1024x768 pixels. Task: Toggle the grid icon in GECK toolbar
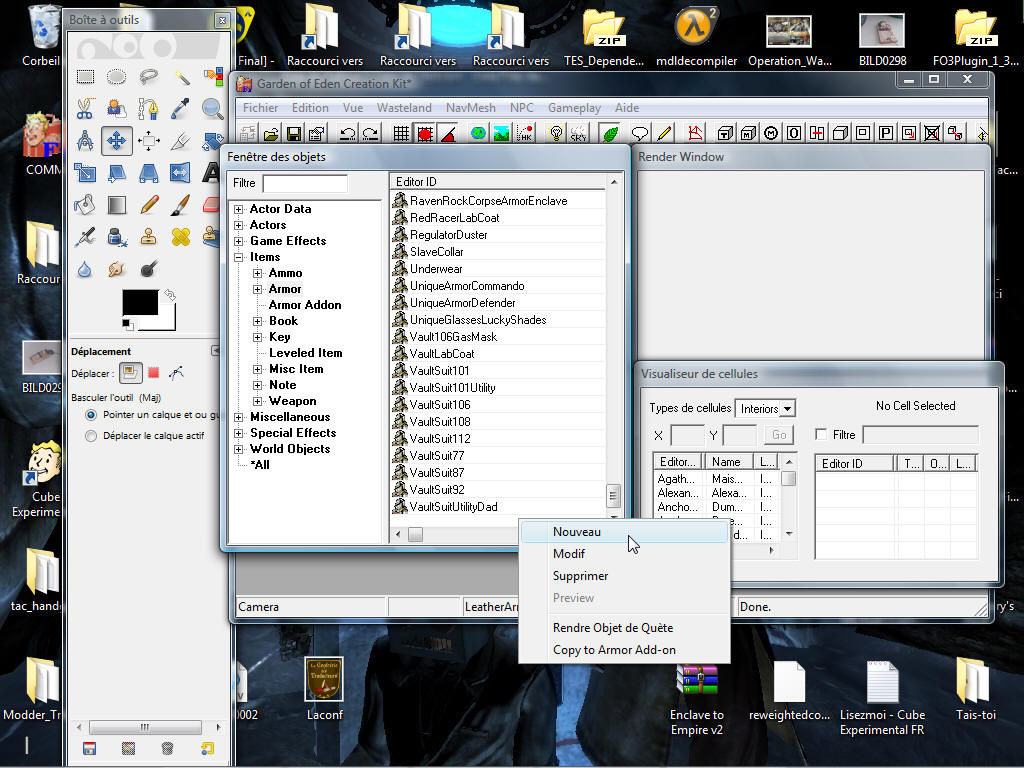(402, 134)
